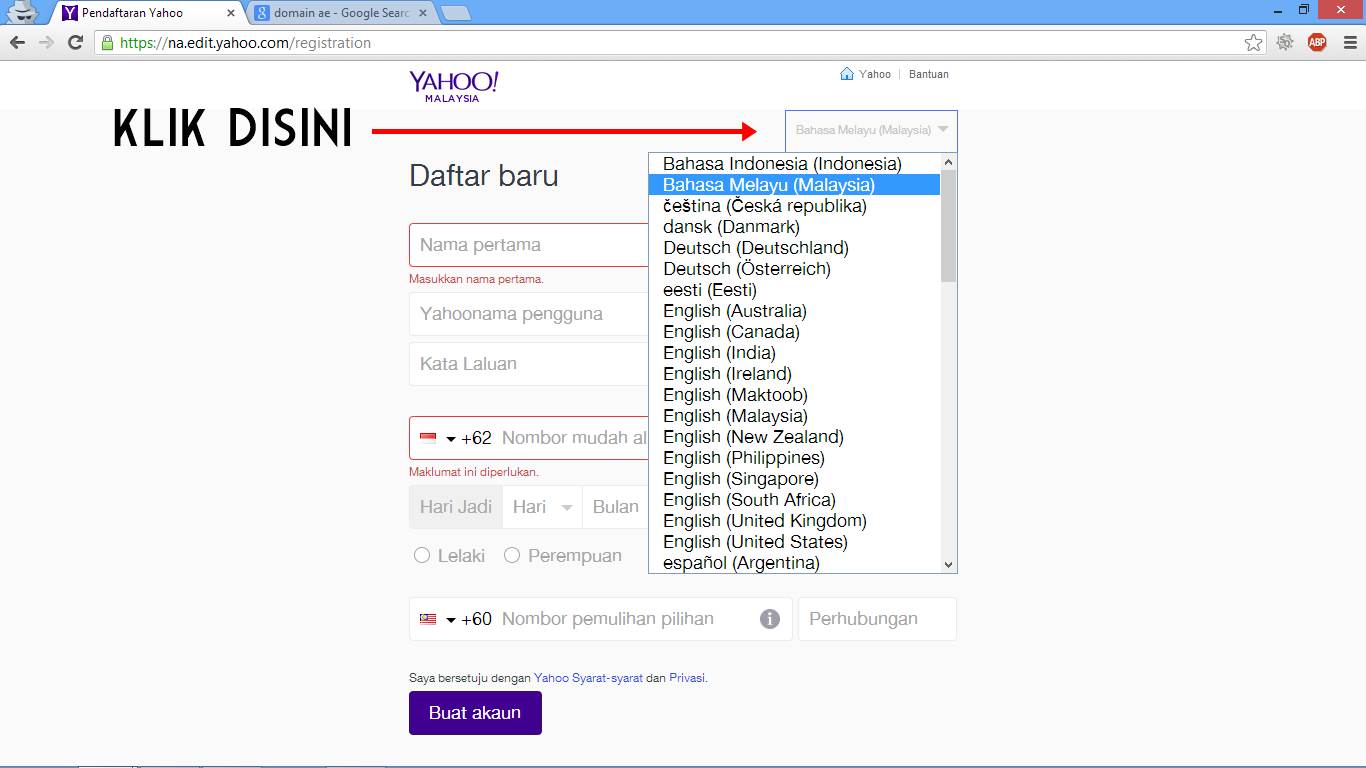Select dansk (Danmark) language

[x=795, y=227]
